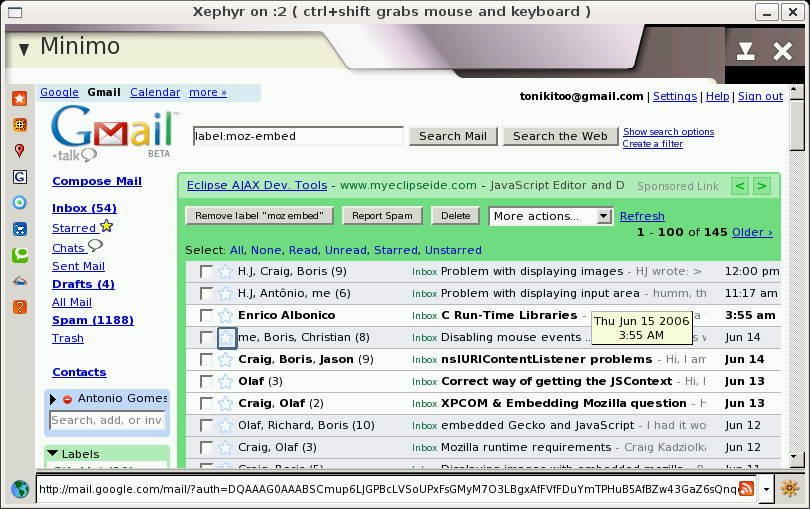This screenshot has width=810, height=509.
Task: Tick the Enrico Albonico message checkbox
Action: tap(206, 315)
